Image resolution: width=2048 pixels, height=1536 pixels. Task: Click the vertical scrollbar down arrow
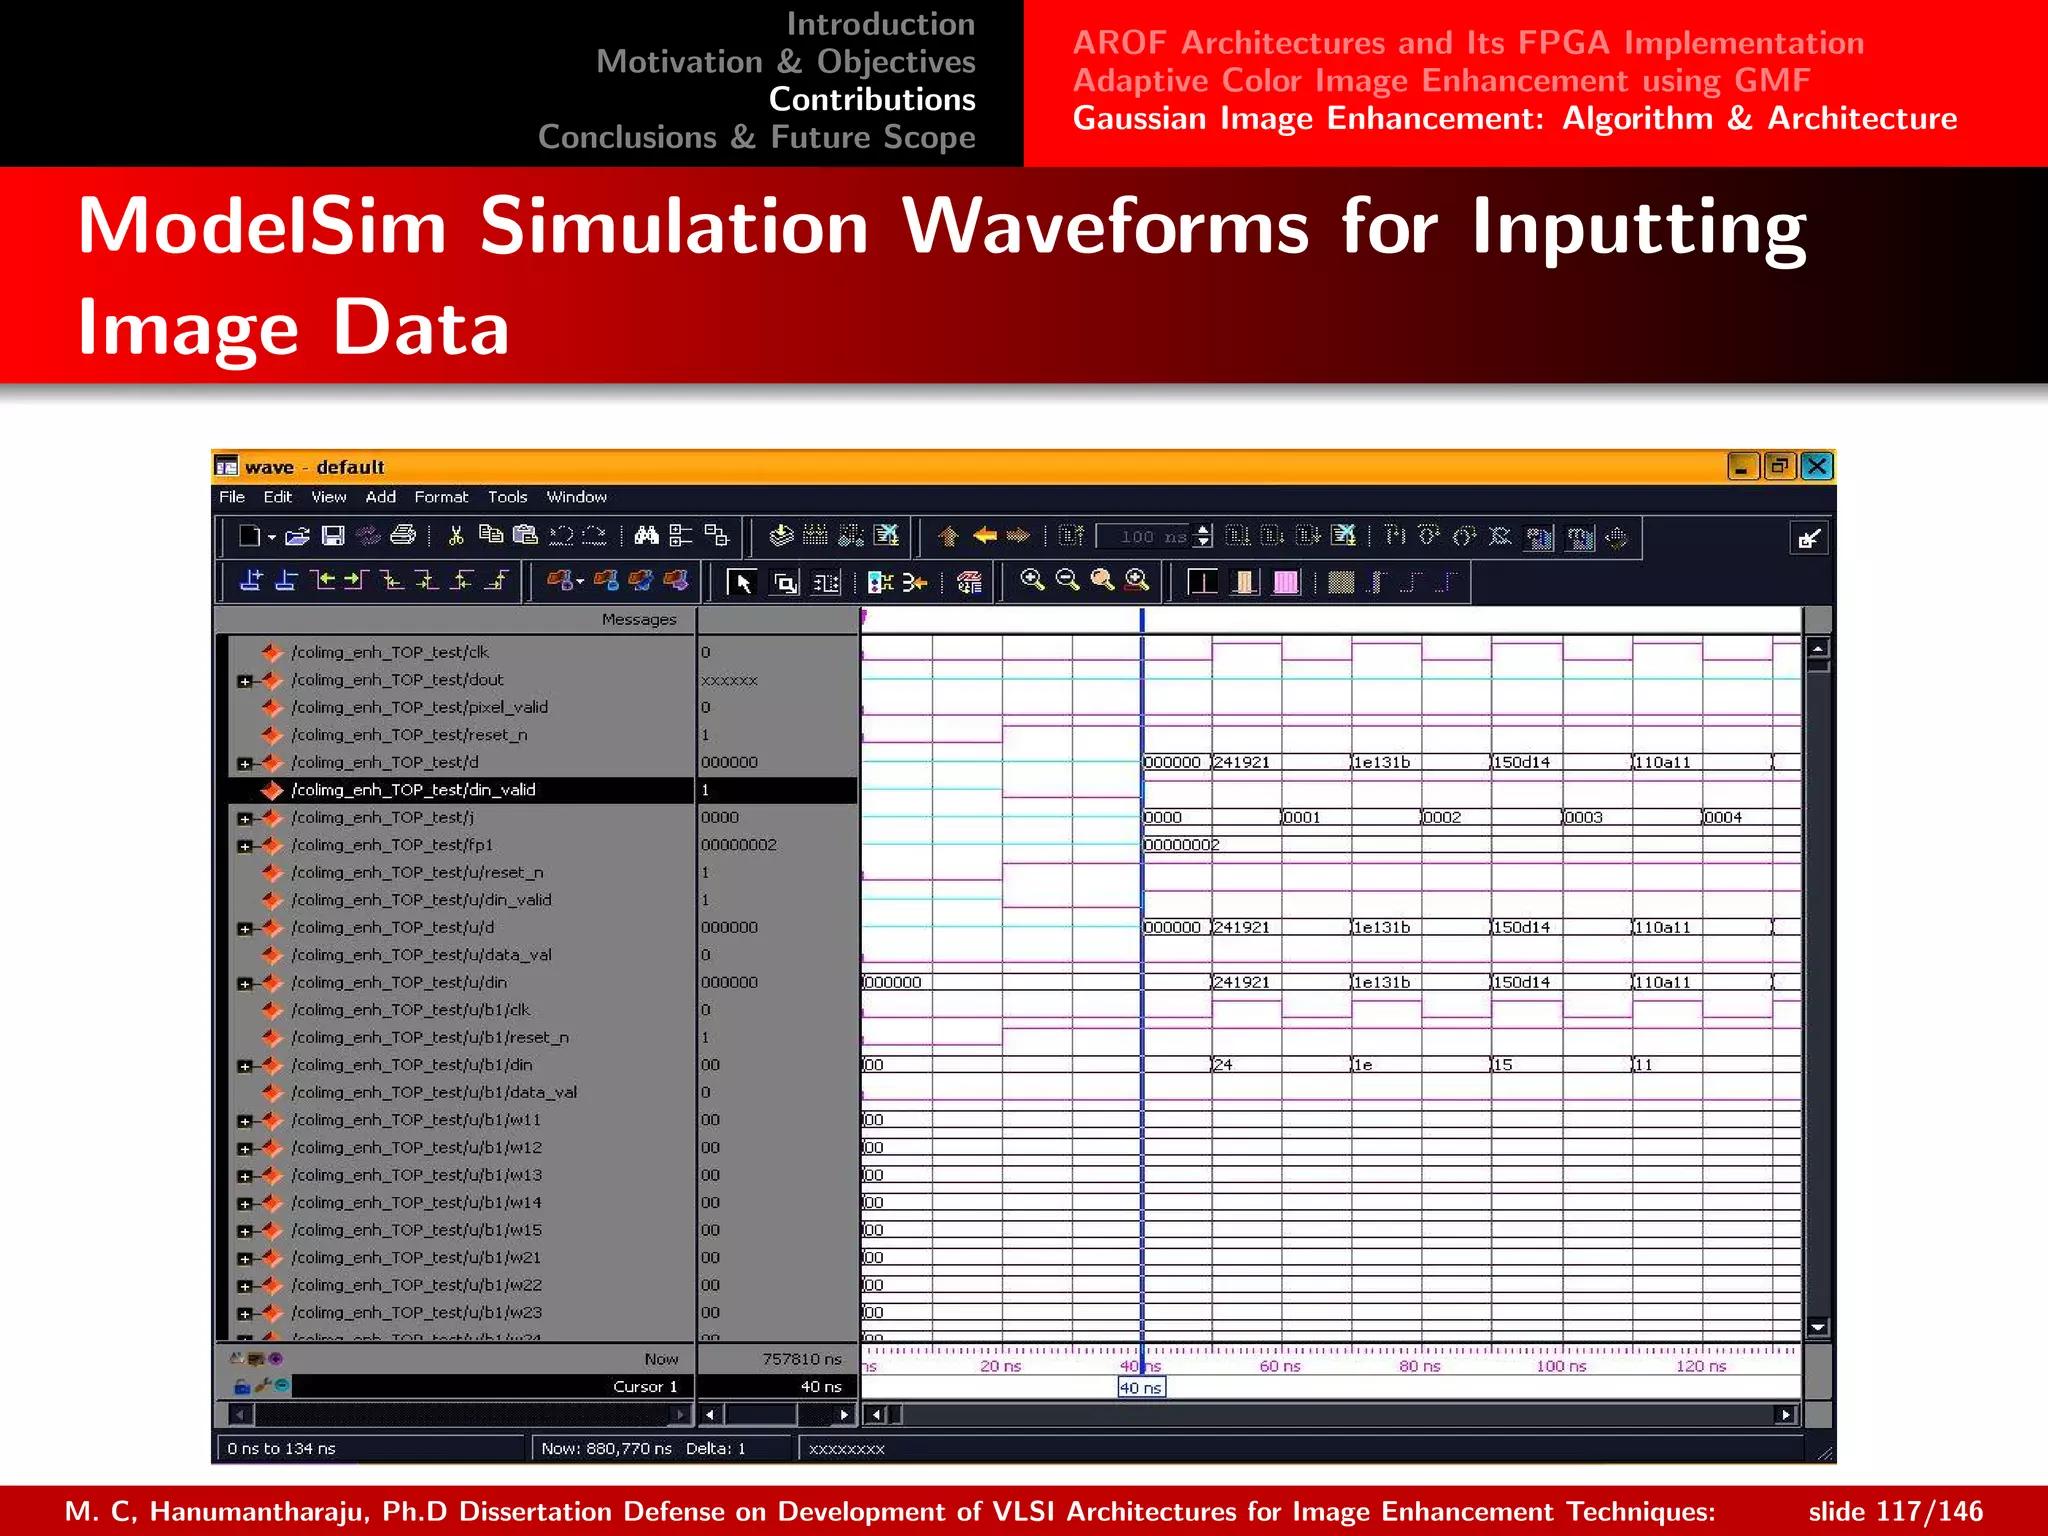pyautogui.click(x=1818, y=1328)
